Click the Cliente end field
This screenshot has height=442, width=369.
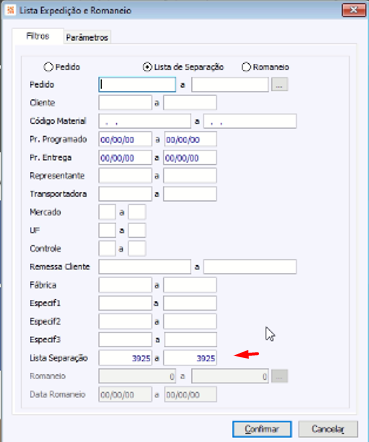click(190, 103)
